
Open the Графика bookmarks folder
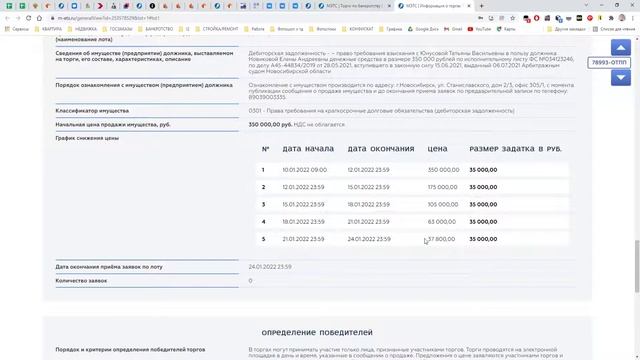[x=391, y=29]
